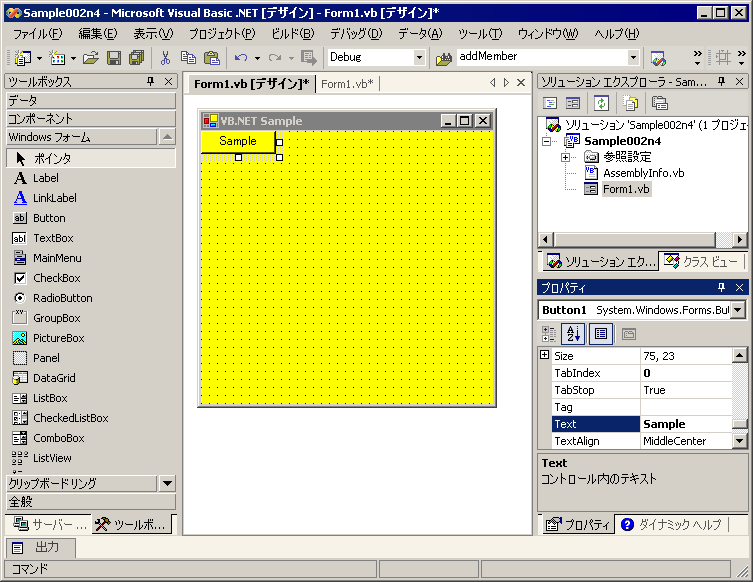This screenshot has width=753, height=582.
Task: Click the 全般 toolbox section header
Action: tap(91, 502)
